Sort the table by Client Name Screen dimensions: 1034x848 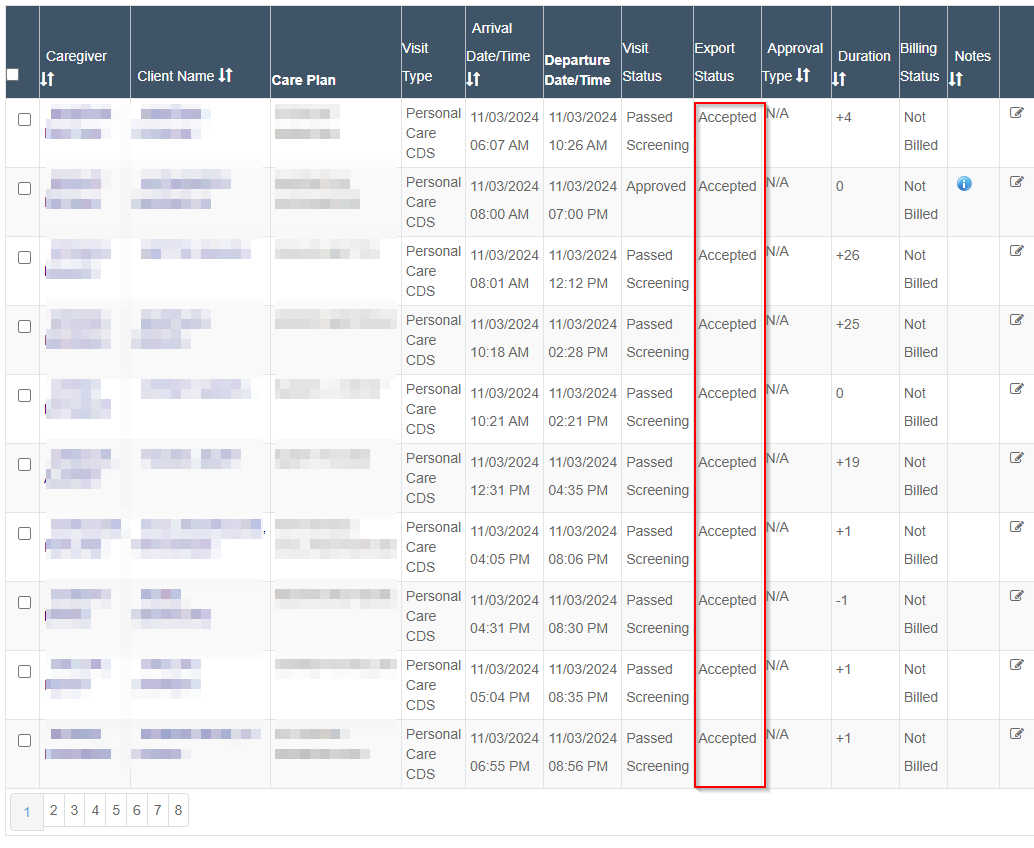tap(225, 75)
